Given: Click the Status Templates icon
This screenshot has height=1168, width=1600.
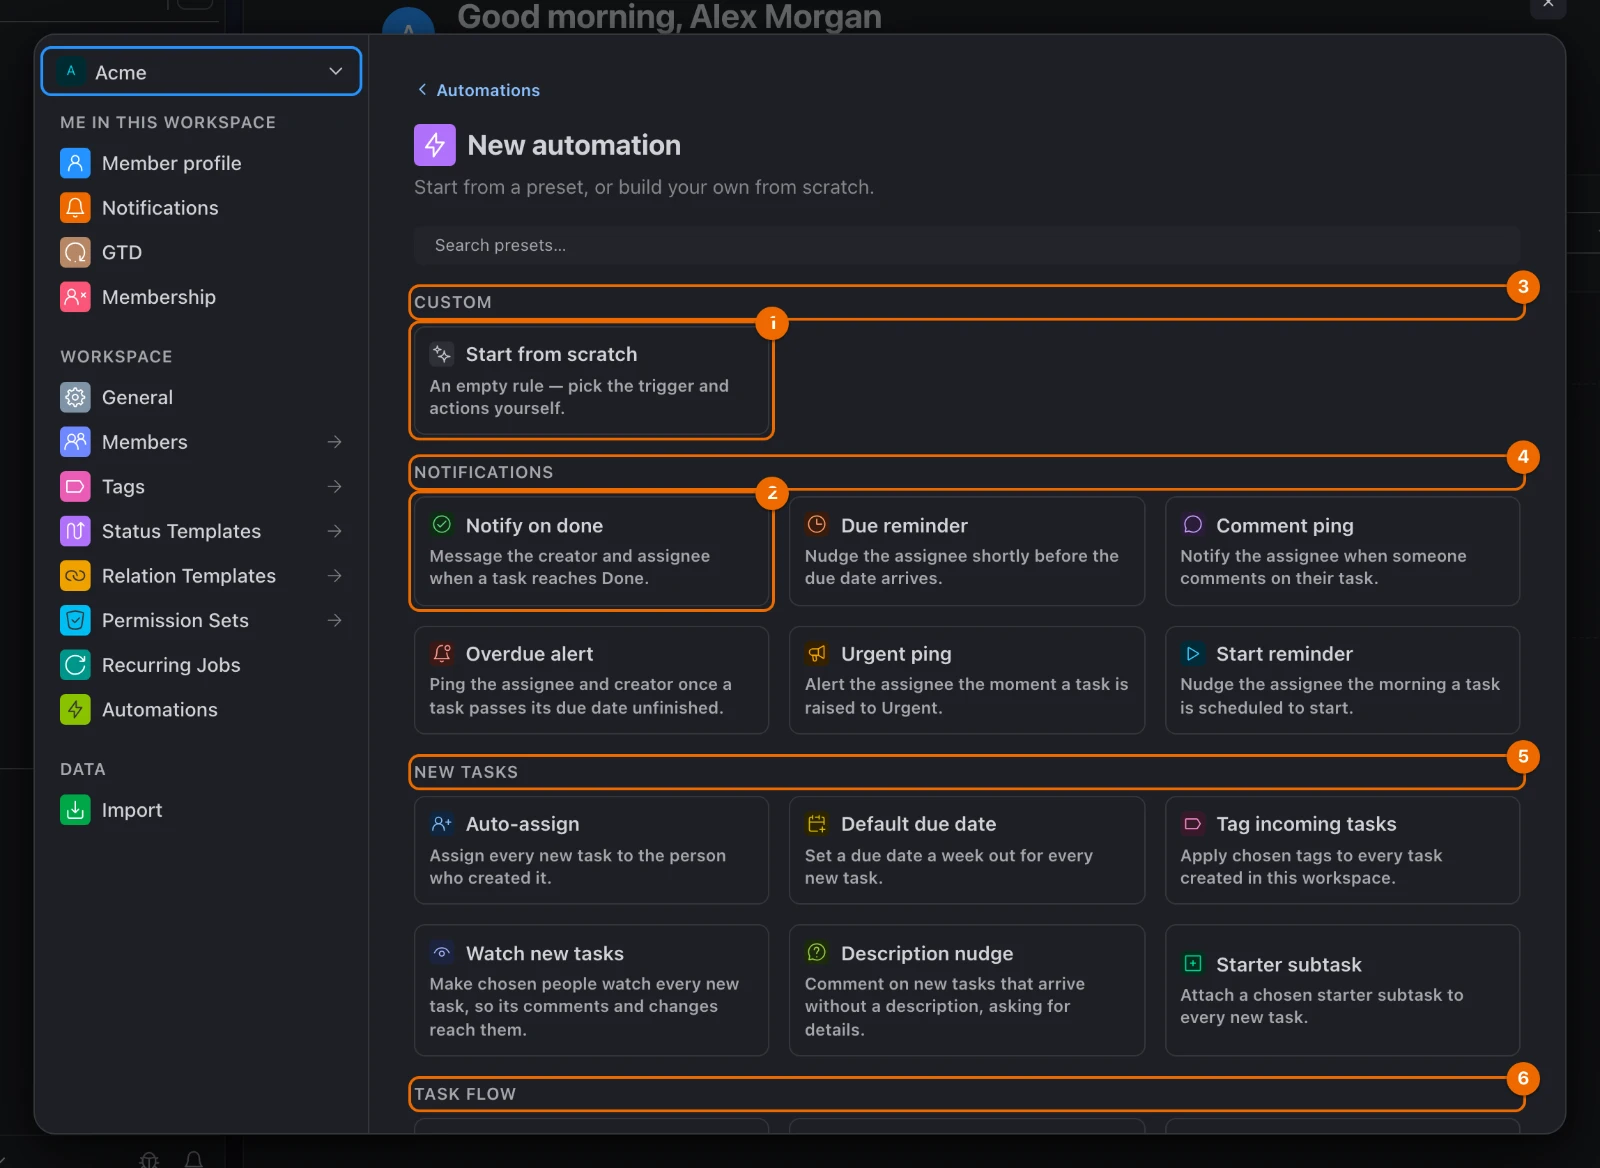Looking at the screenshot, I should pyautogui.click(x=75, y=531).
